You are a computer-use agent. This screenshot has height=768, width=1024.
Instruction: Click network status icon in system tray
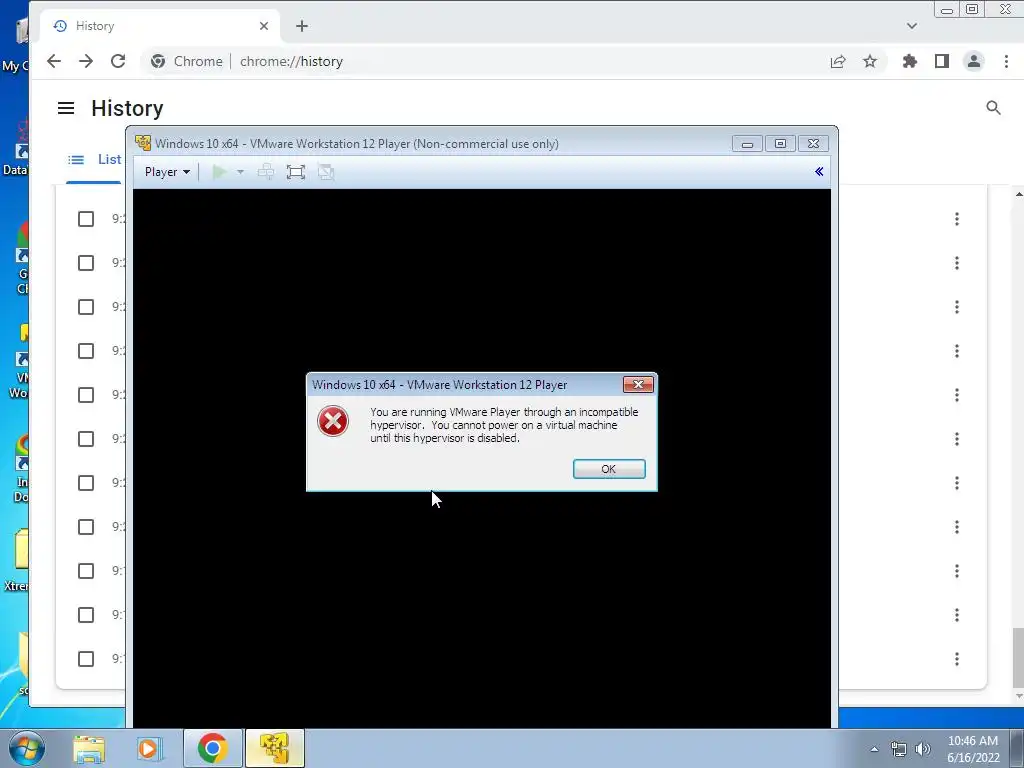pos(899,749)
